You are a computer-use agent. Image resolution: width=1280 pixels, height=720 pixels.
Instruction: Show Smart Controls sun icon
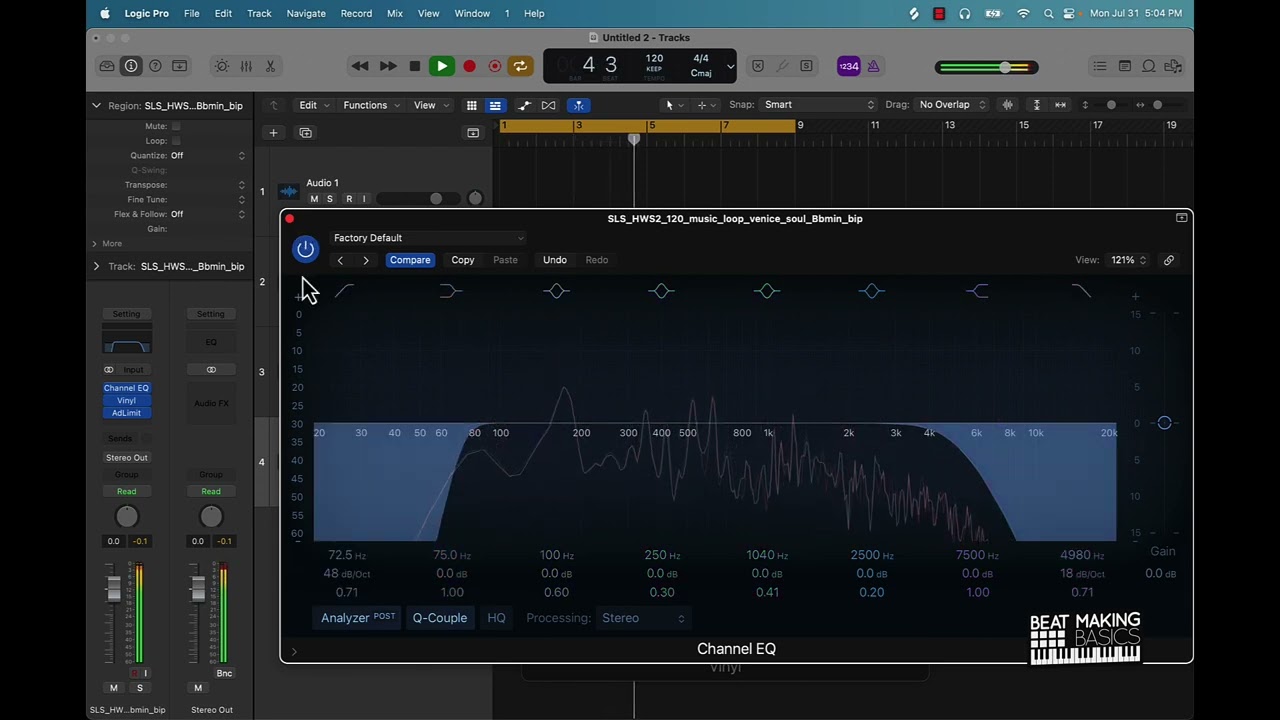coord(222,66)
